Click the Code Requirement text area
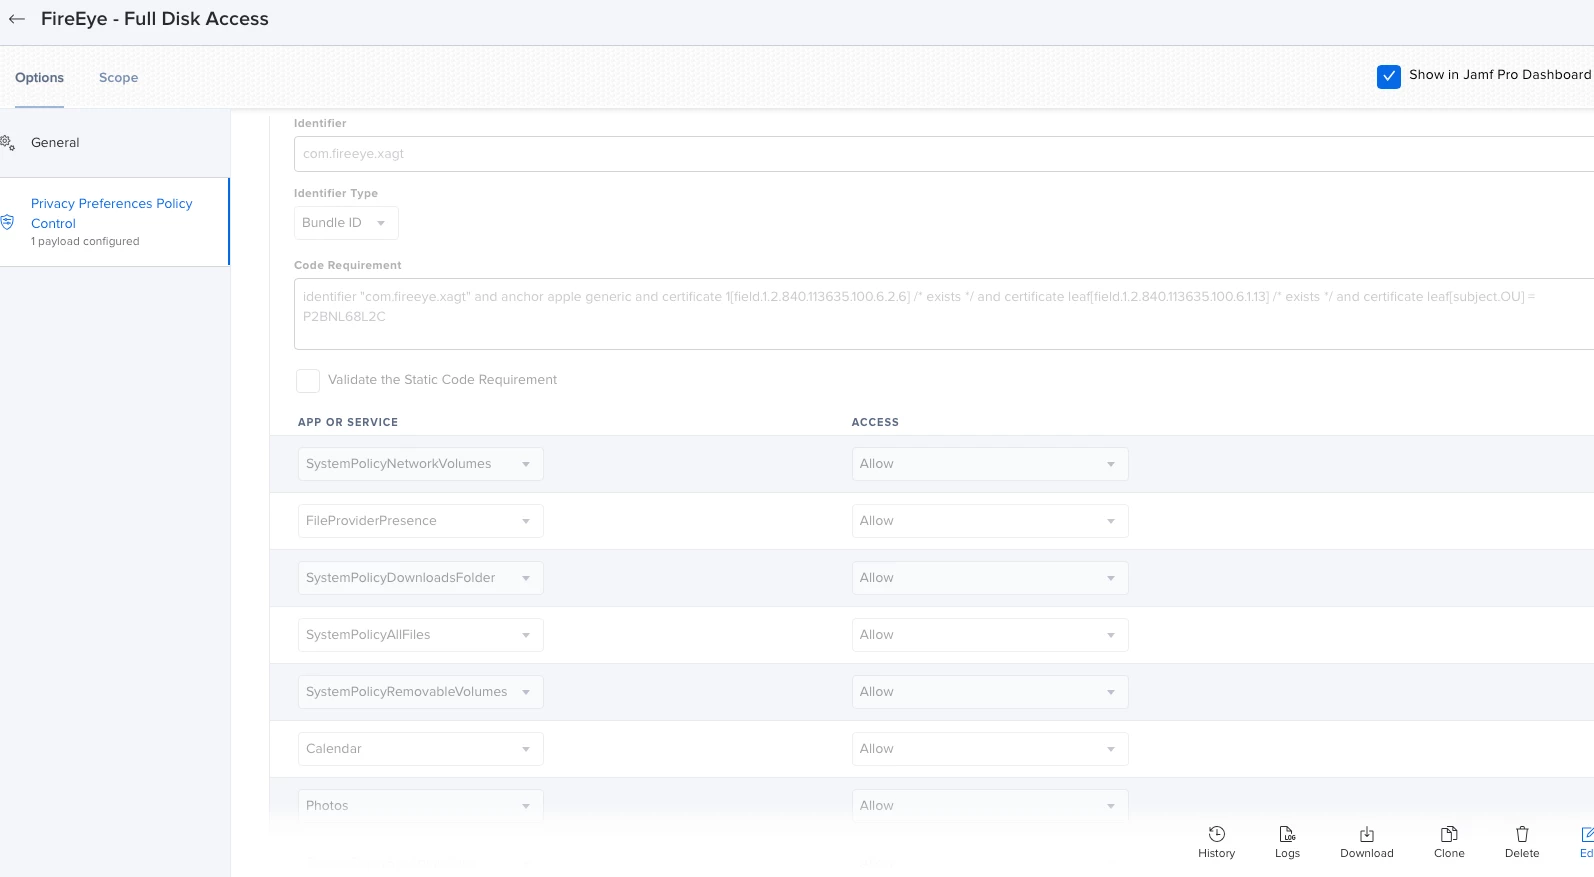 944,314
